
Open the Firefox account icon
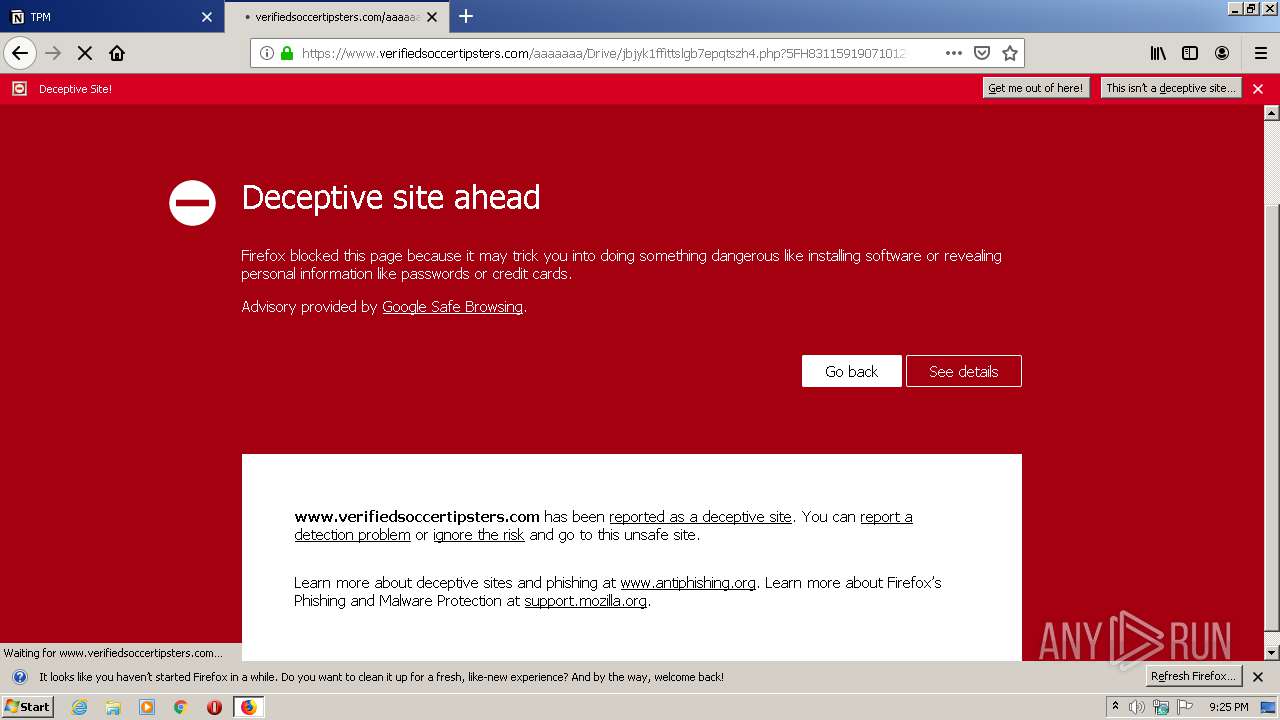tap(1222, 53)
